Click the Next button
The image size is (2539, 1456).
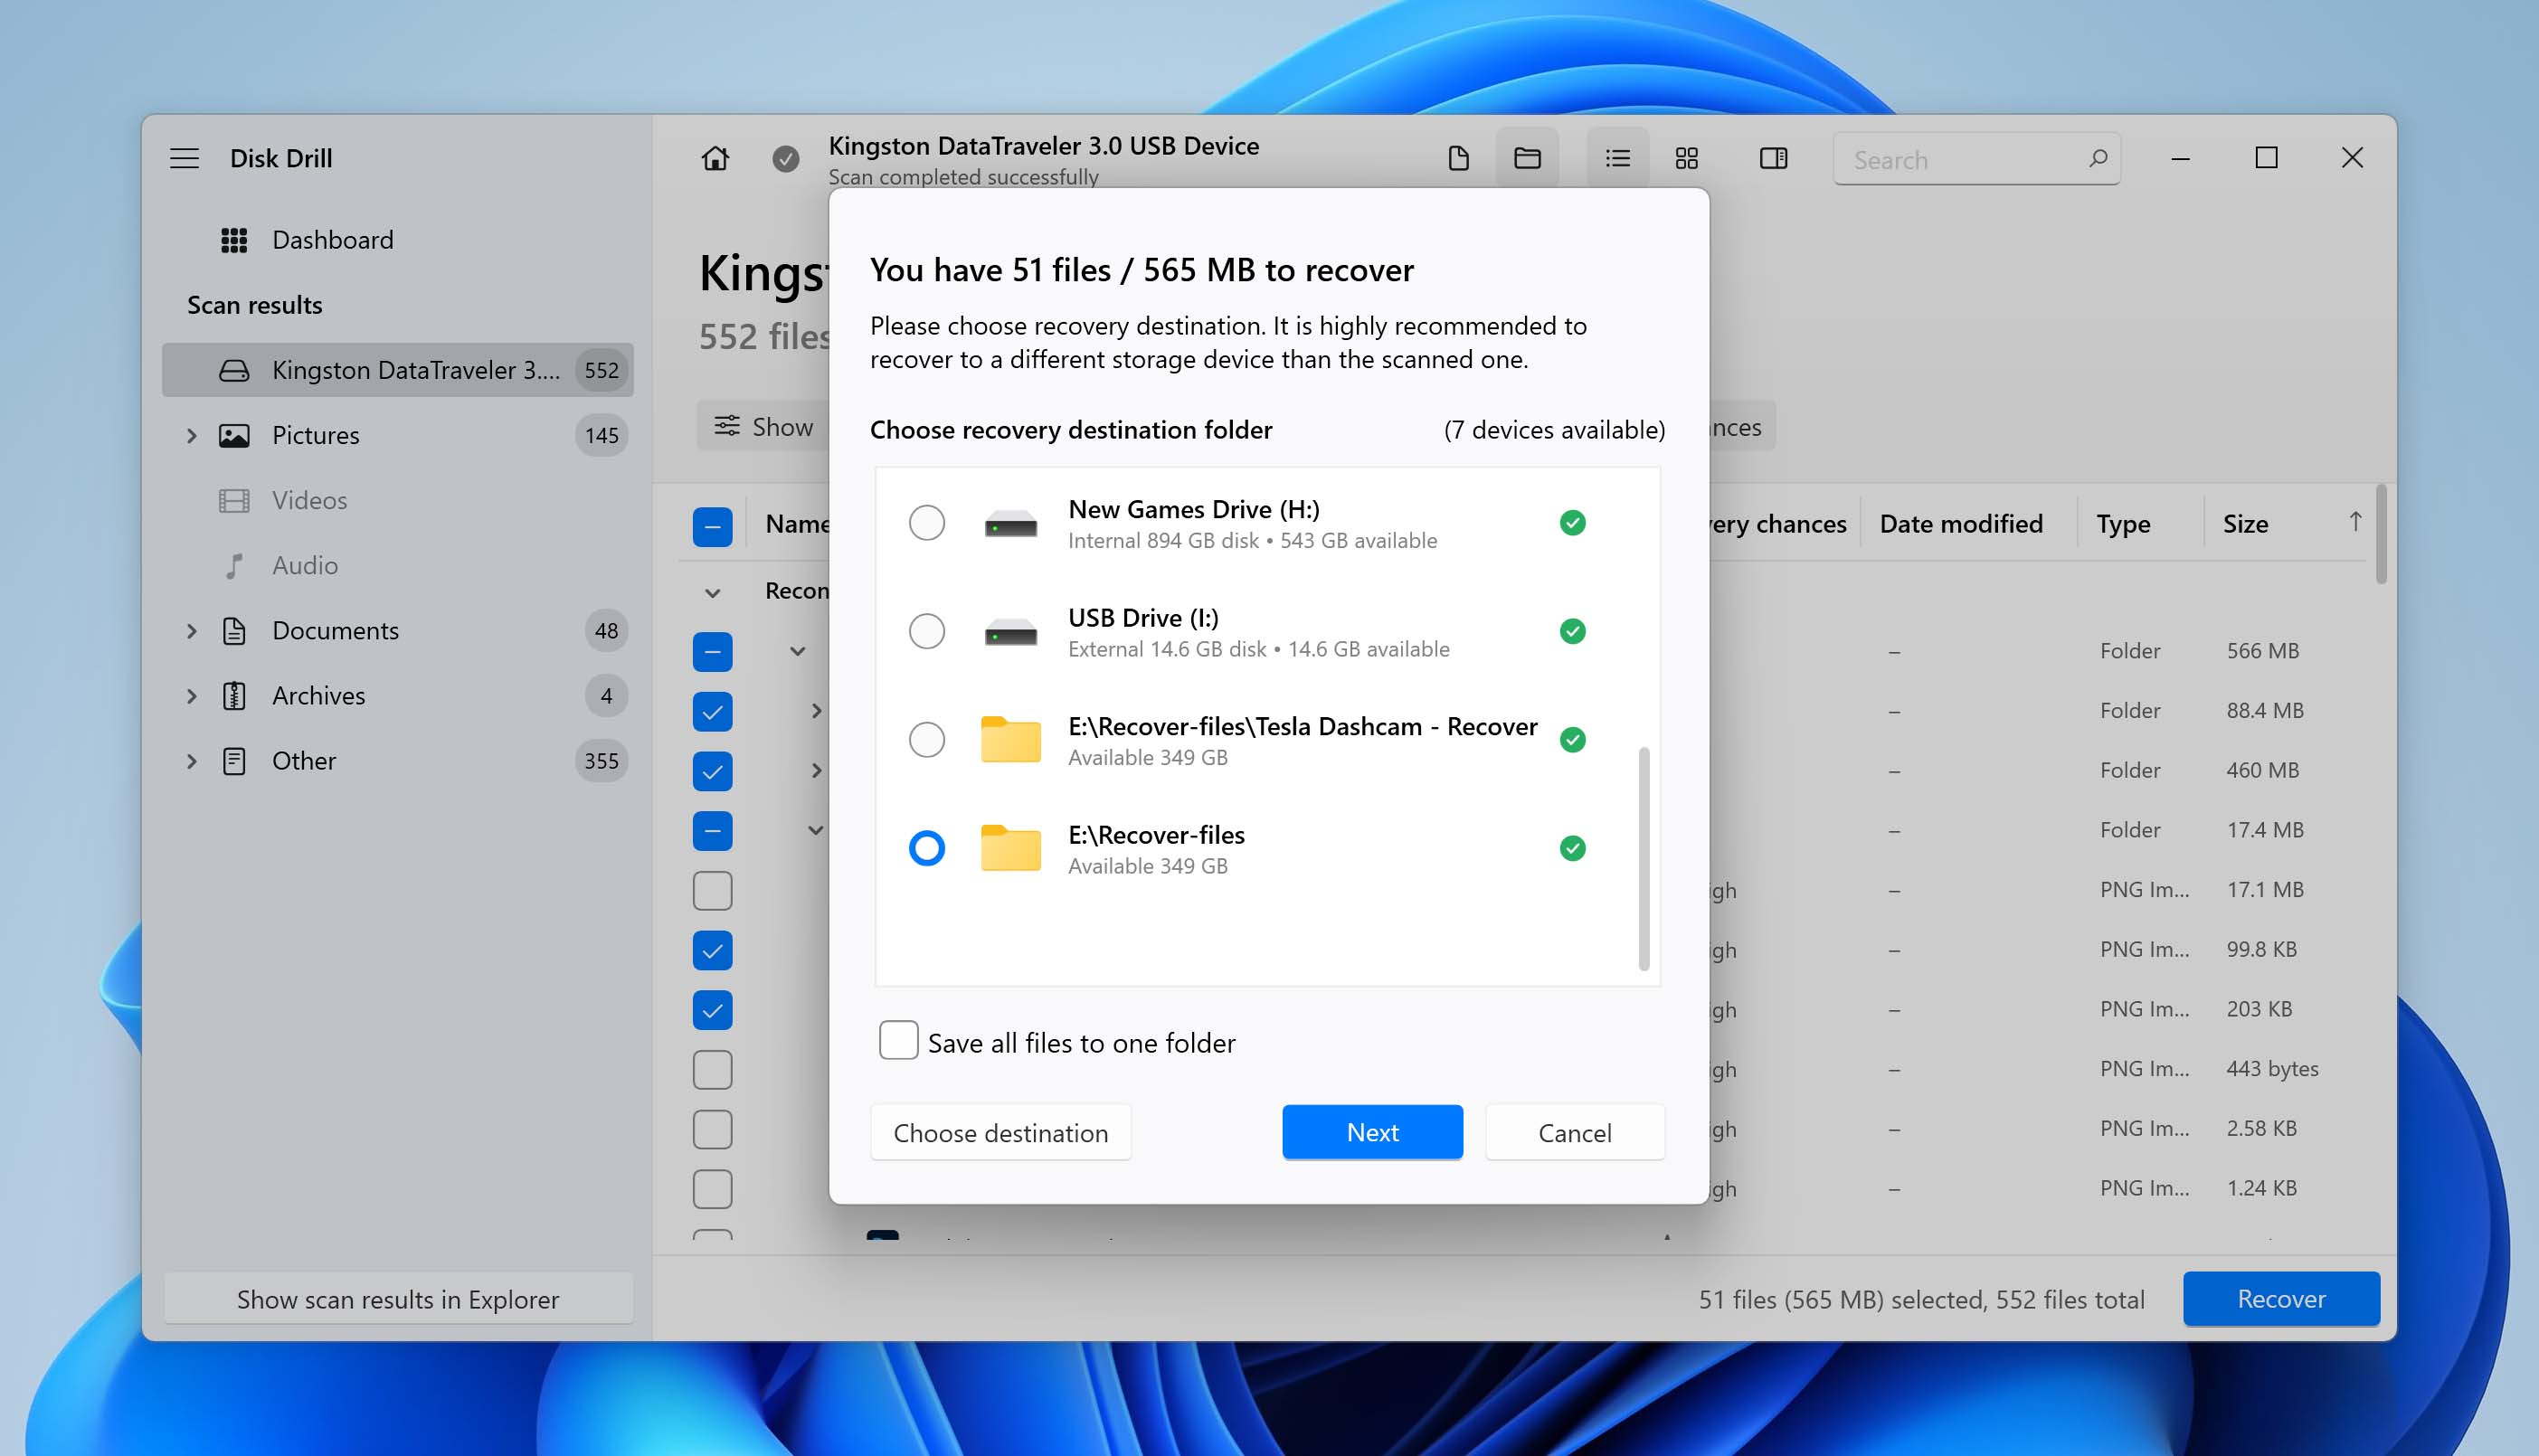coord(1371,1132)
